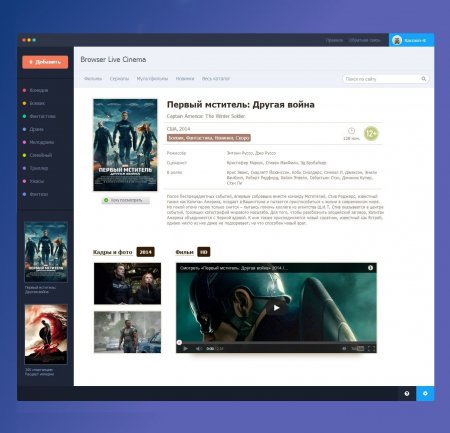Viewport: 450px width, 433px height.
Task: Open Весь каталог navigation tab
Action: coord(216,79)
